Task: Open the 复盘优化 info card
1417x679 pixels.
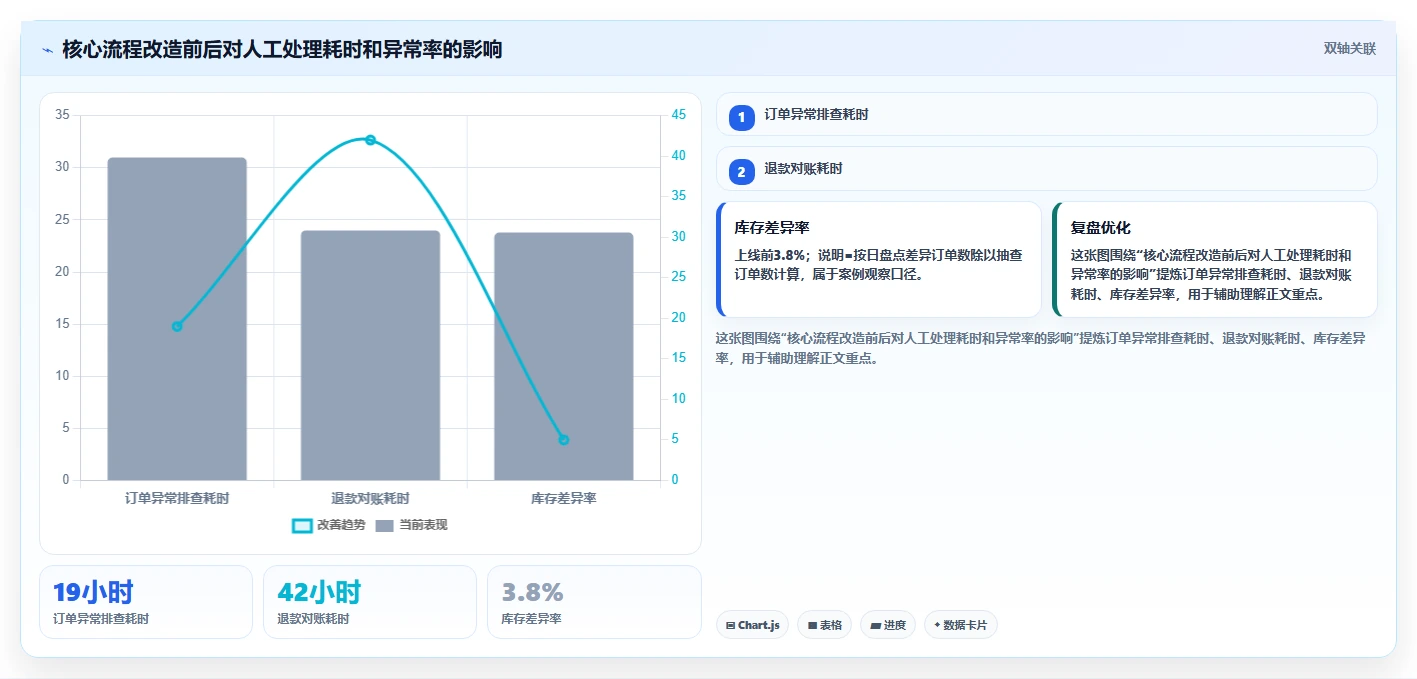Action: 1215,259
